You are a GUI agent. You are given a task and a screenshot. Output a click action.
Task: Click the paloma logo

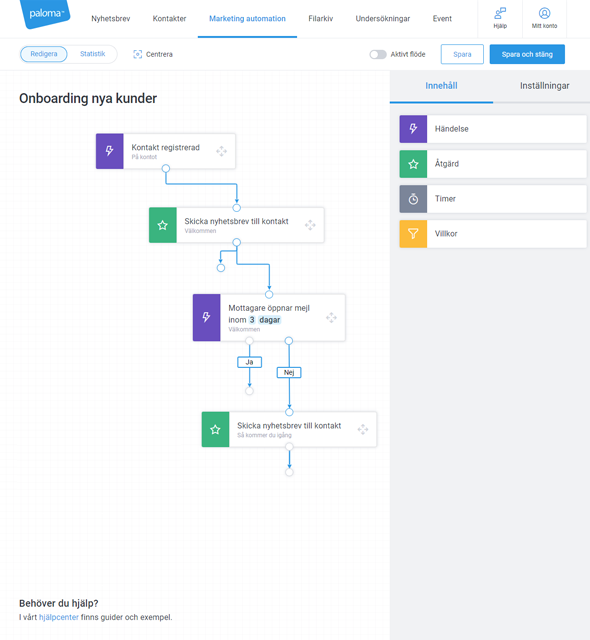(45, 14)
